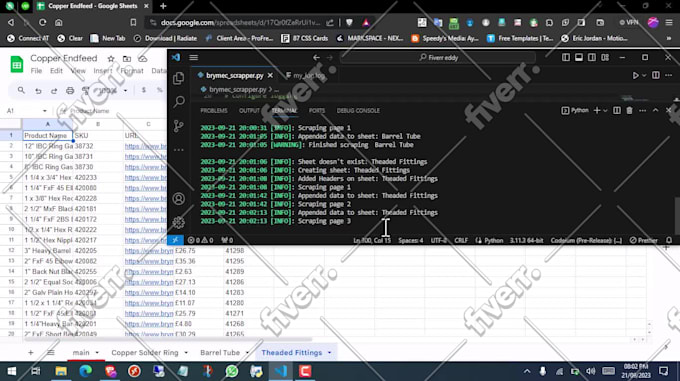Open launch profile dropdown next to plus

coord(605,111)
